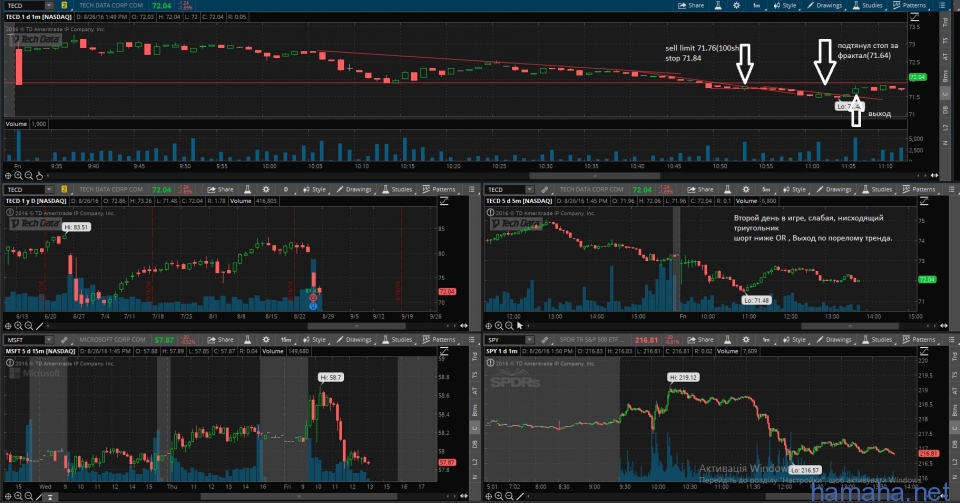Toggle L2 sidebar on top TECD chart
Screen dimensions: 960x503
point(945,127)
